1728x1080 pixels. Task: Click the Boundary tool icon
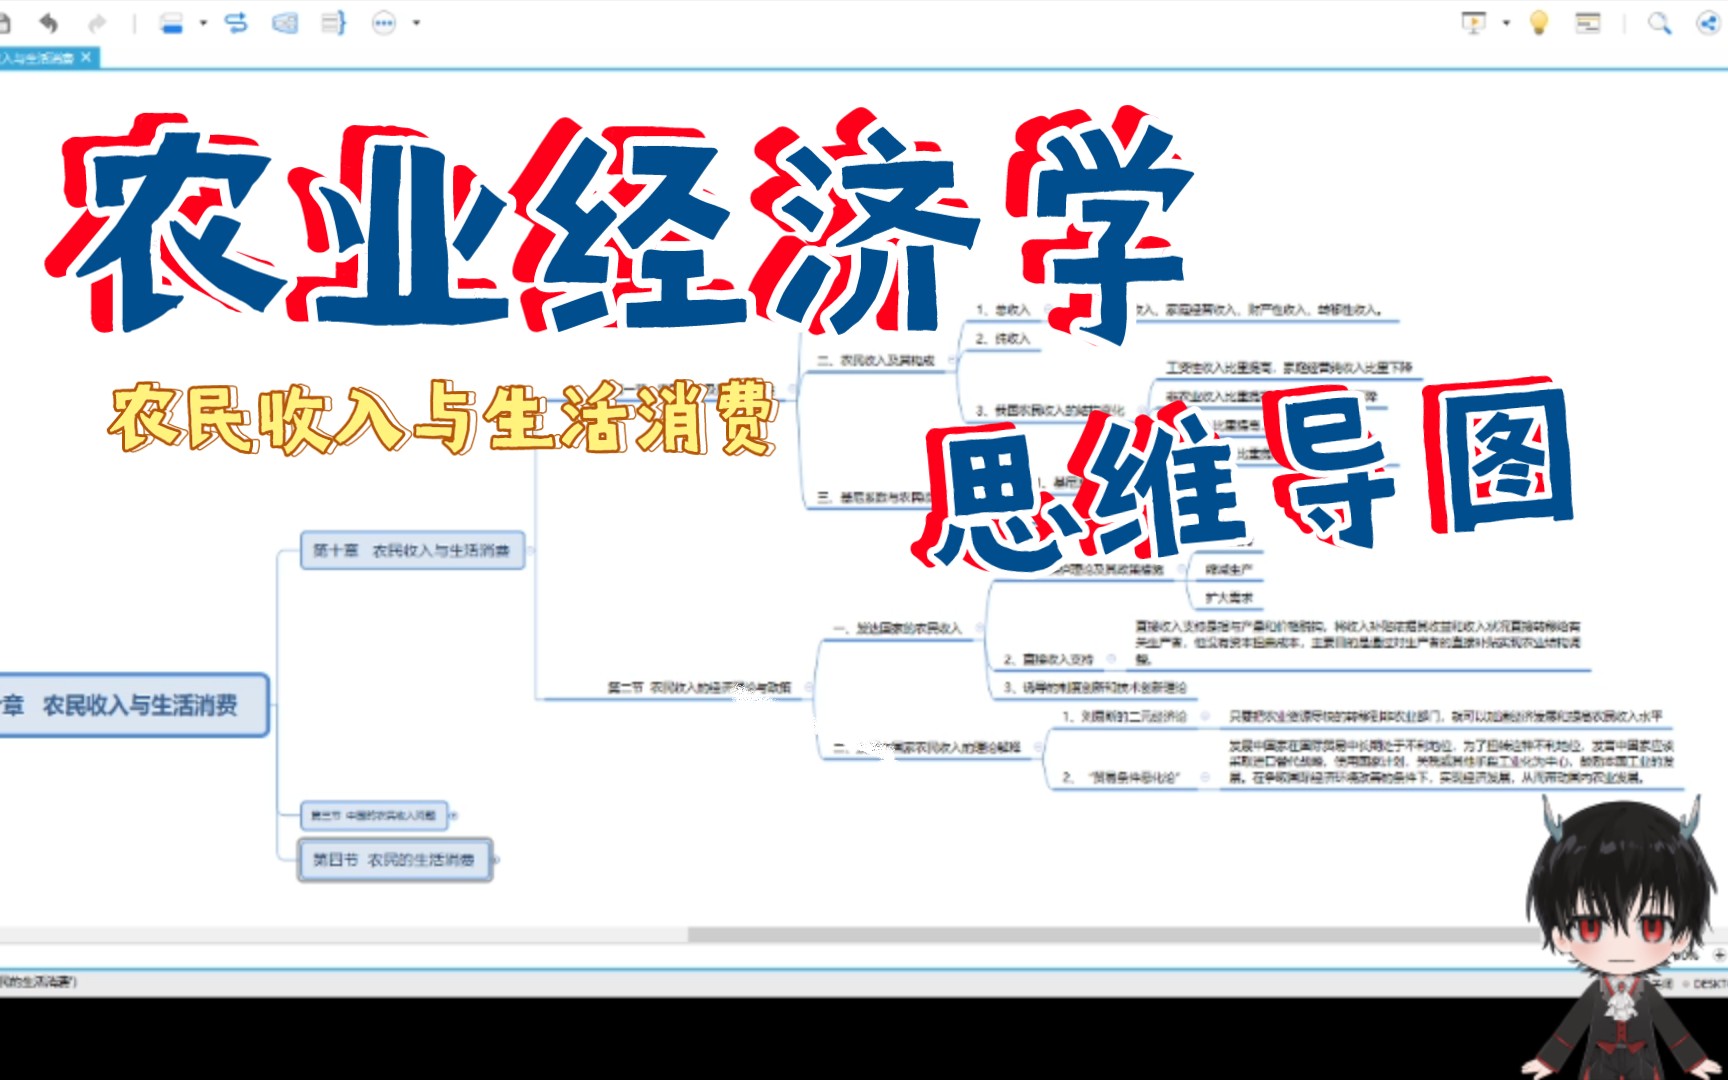[x=285, y=23]
